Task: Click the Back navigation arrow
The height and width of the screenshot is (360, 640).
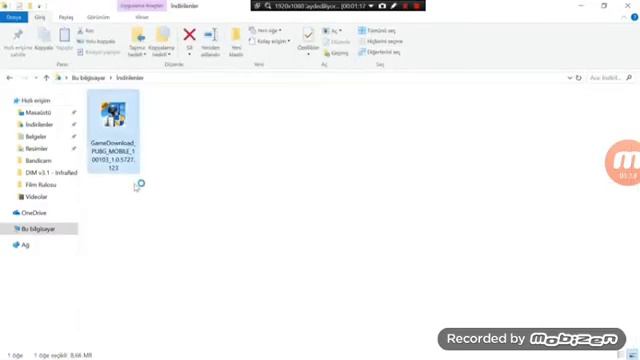Action: click(x=9, y=78)
